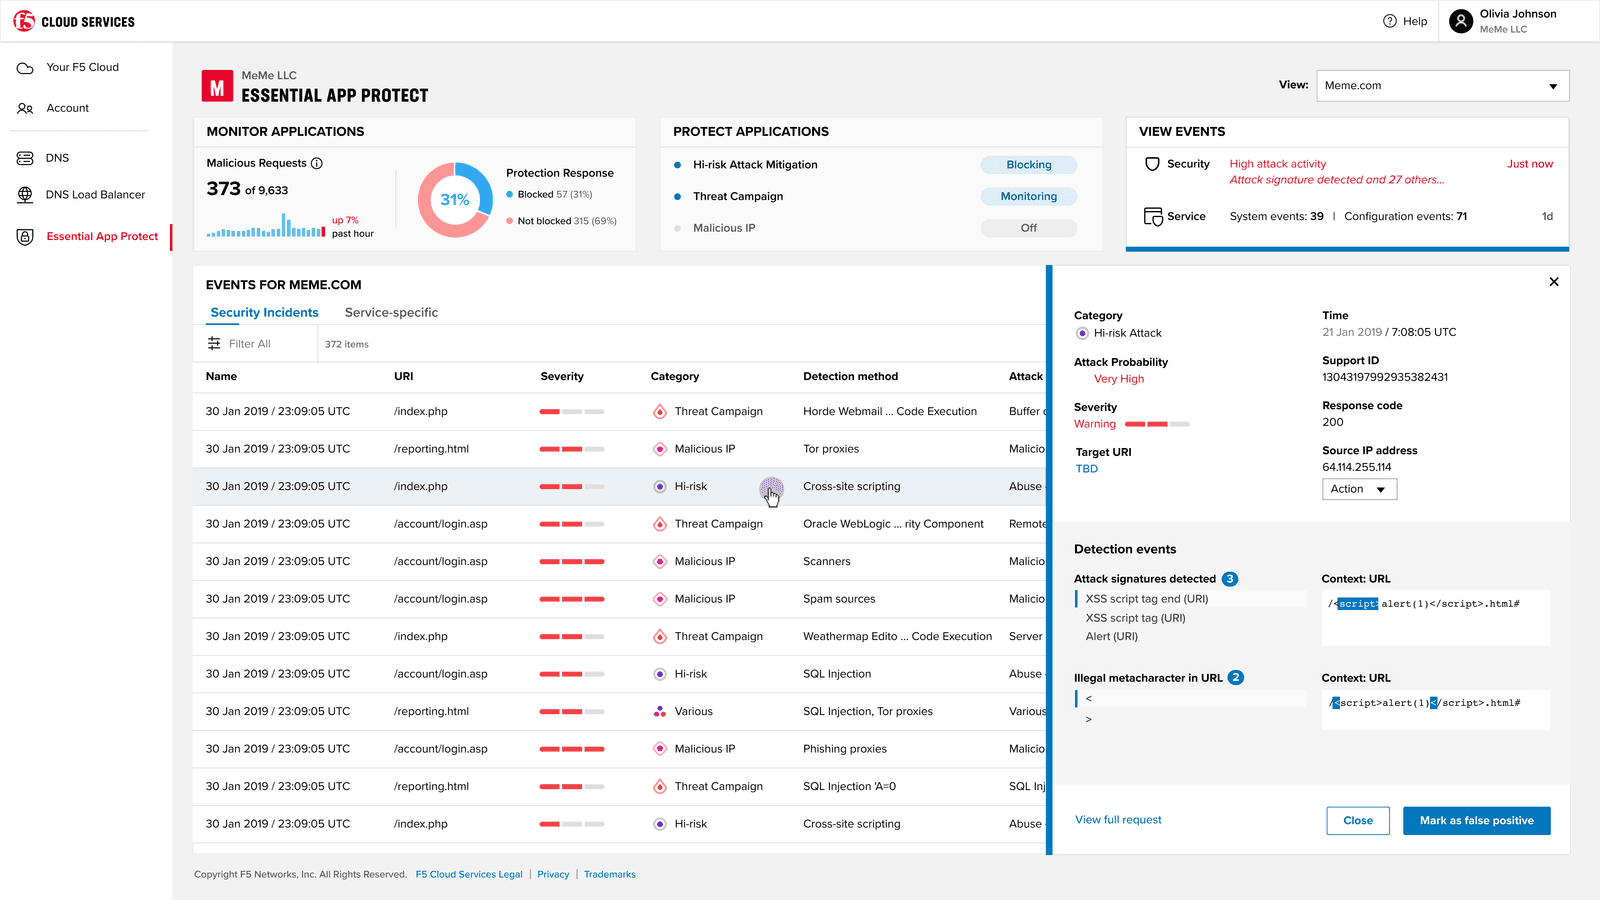Click the Security shield icon in View Events
This screenshot has width=1600, height=900.
[1152, 163]
